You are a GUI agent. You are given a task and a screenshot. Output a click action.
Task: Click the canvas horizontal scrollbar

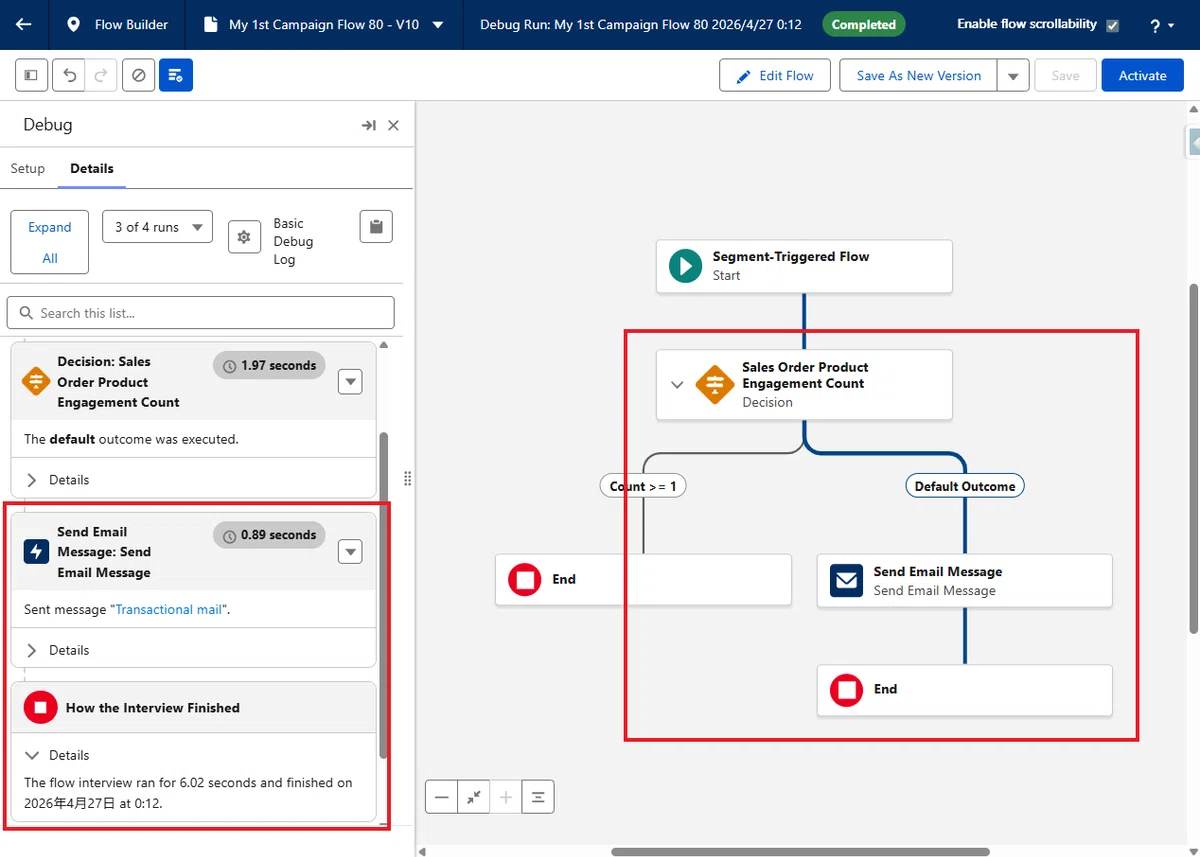(x=800, y=852)
